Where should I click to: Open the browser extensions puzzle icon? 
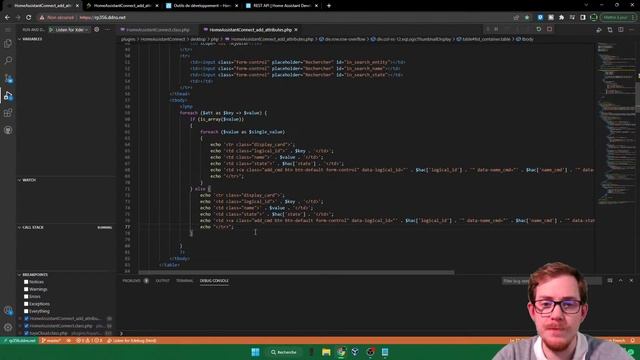[562, 18]
